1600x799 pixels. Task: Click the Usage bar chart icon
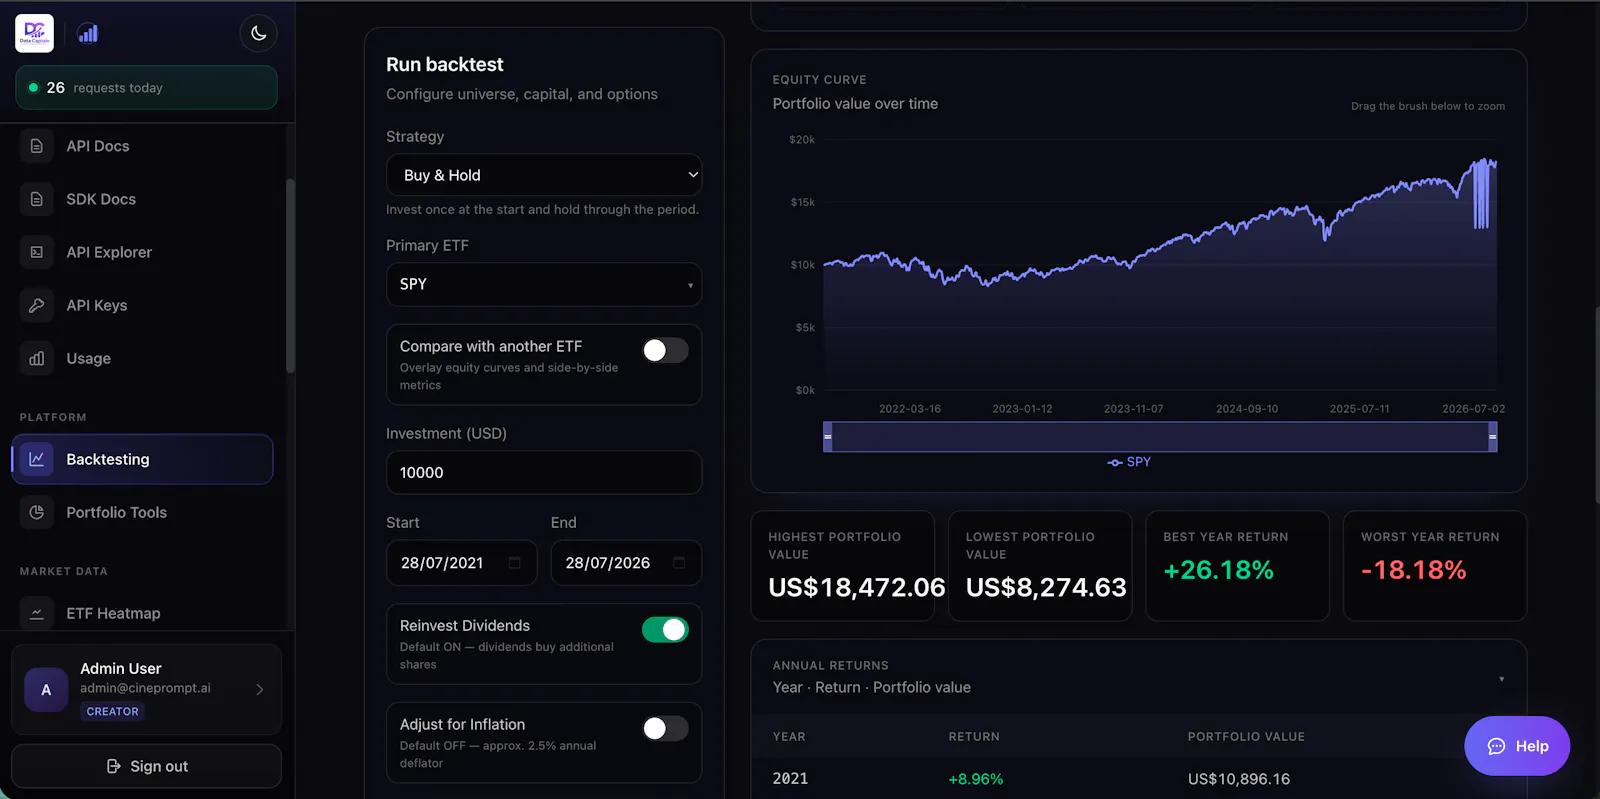(x=37, y=358)
